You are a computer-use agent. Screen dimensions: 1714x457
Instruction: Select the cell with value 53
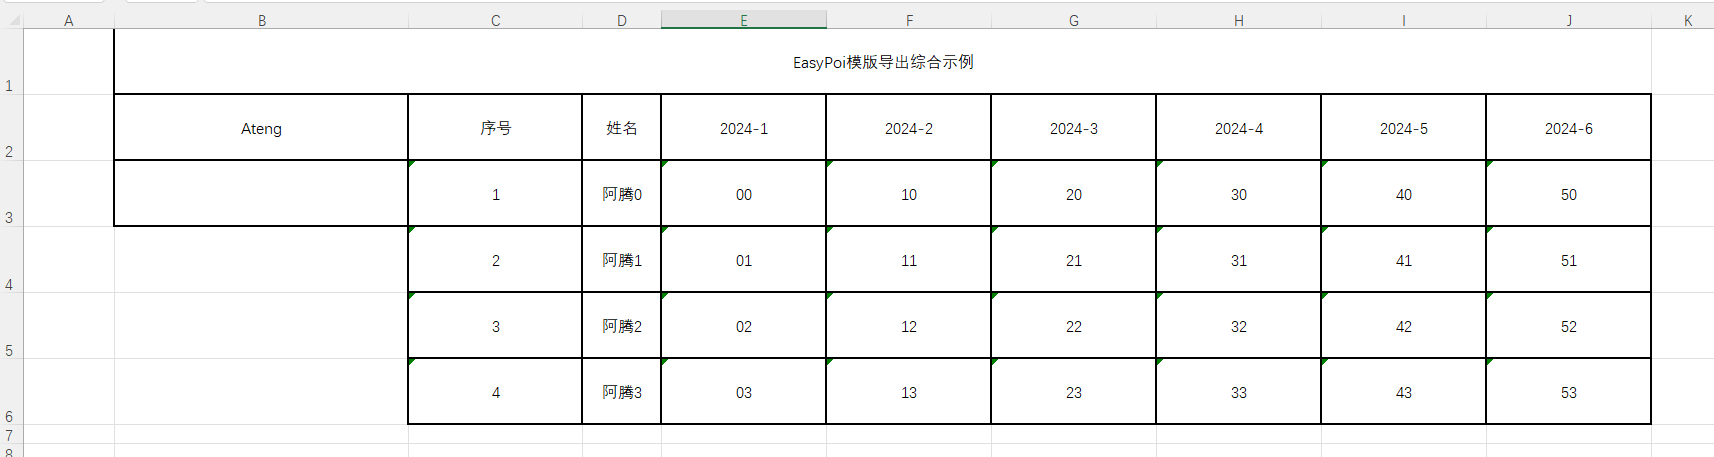pos(1568,392)
